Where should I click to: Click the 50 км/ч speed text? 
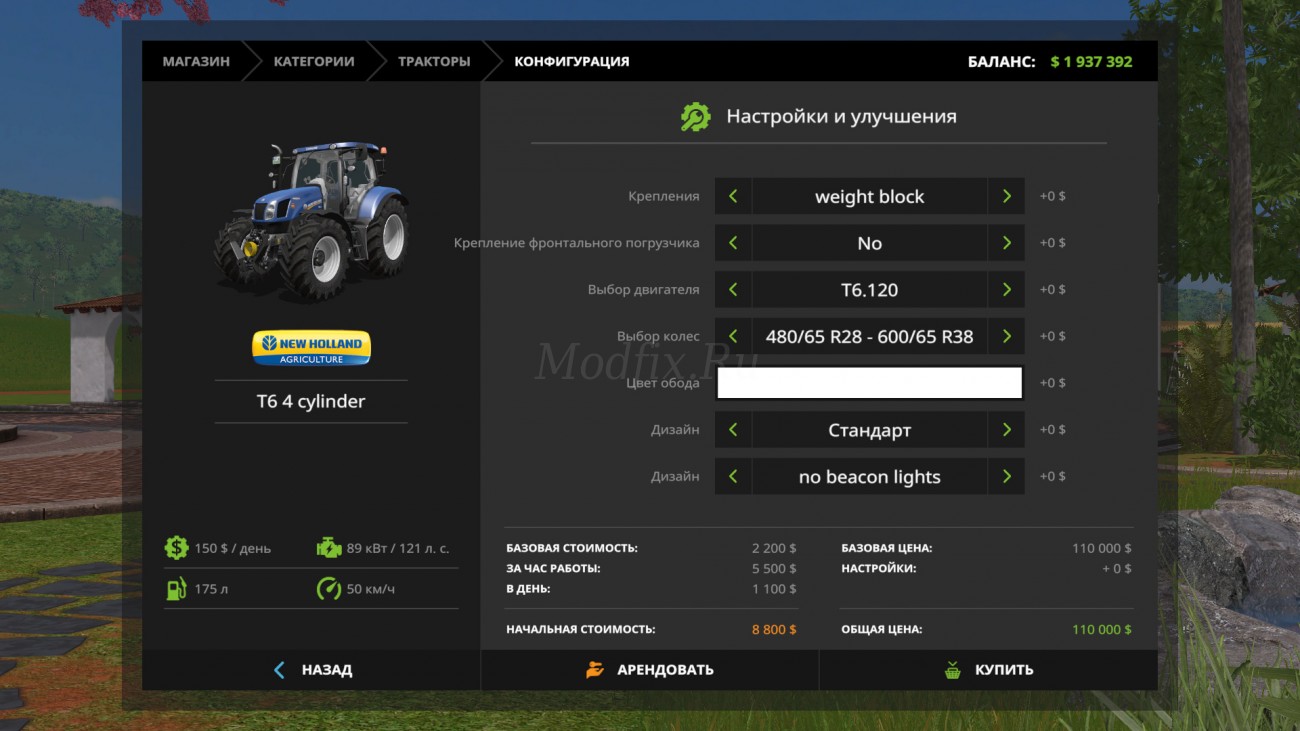(x=370, y=589)
